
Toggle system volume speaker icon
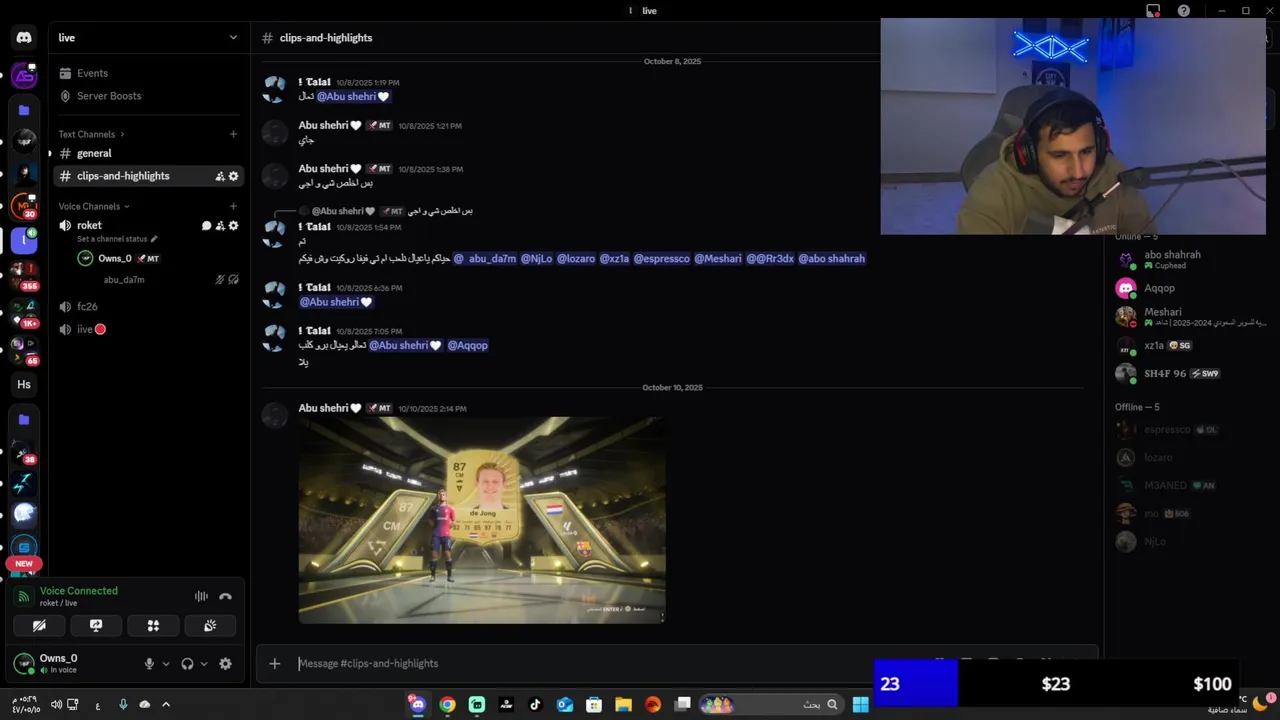[x=56, y=705]
